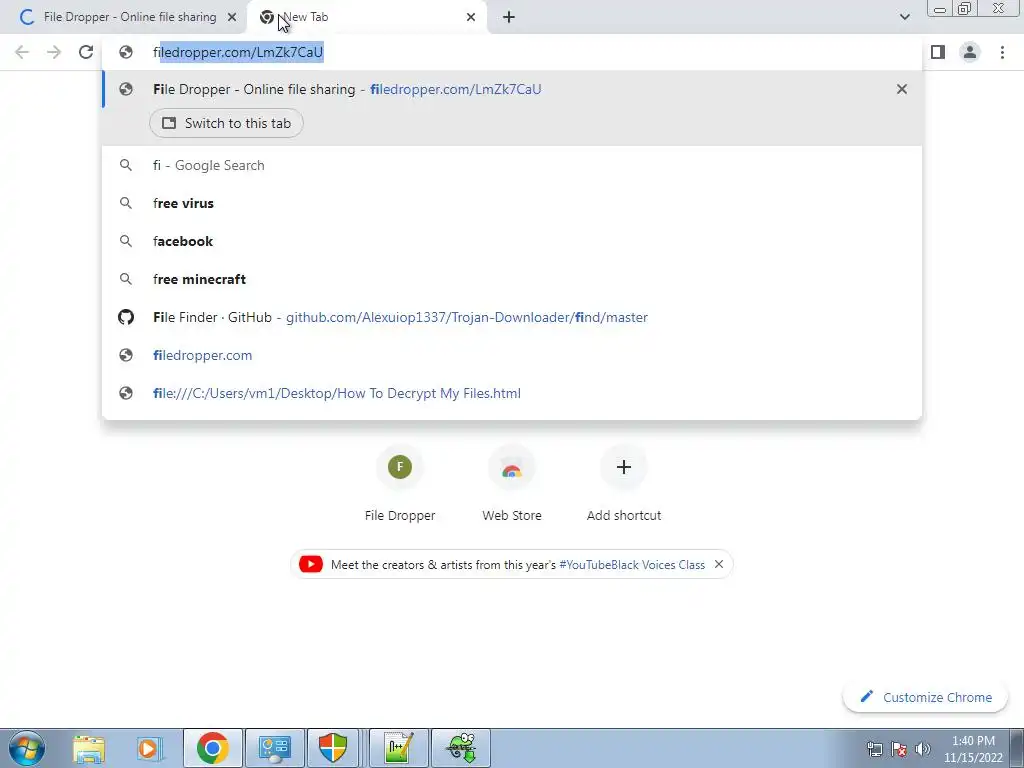Open the Notepad++ taskbar icon

(399, 748)
